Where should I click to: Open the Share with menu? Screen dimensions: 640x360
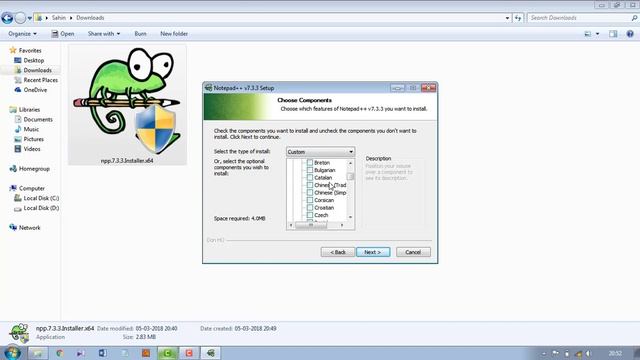point(104,34)
